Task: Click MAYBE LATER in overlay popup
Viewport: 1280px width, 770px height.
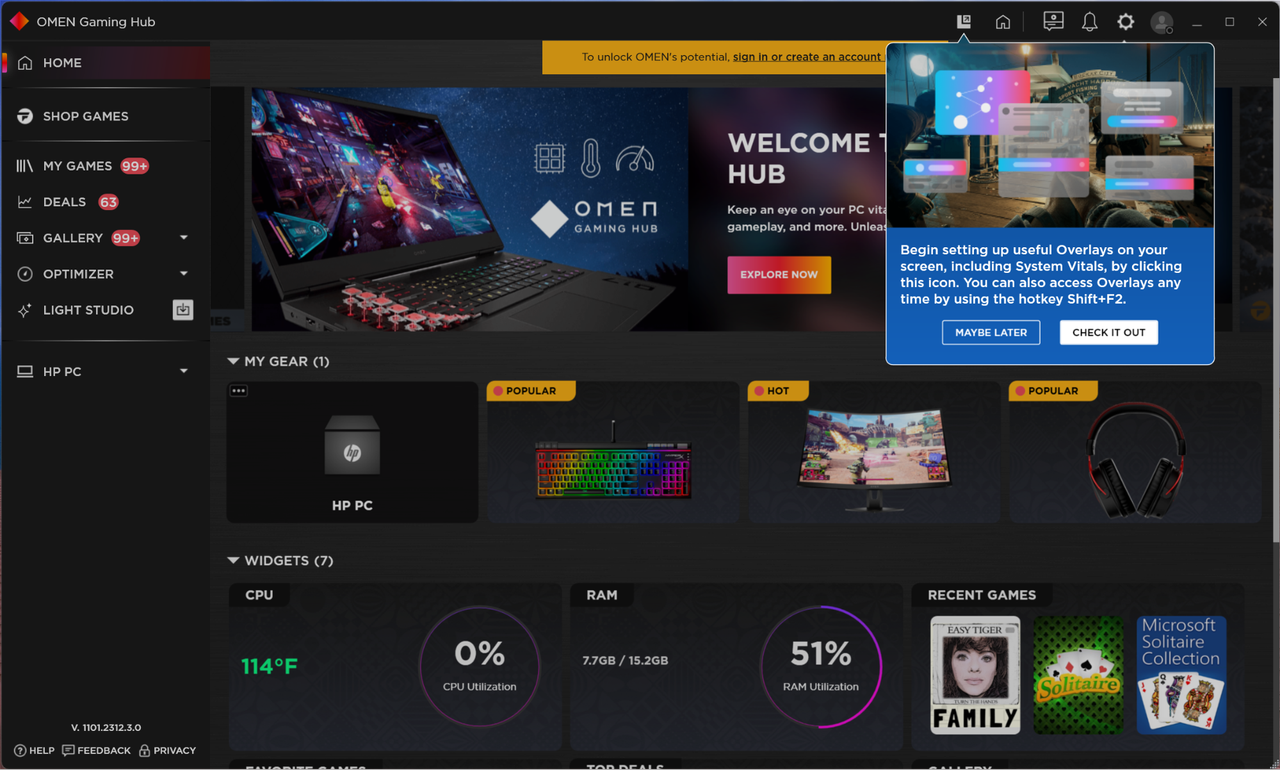Action: point(991,333)
